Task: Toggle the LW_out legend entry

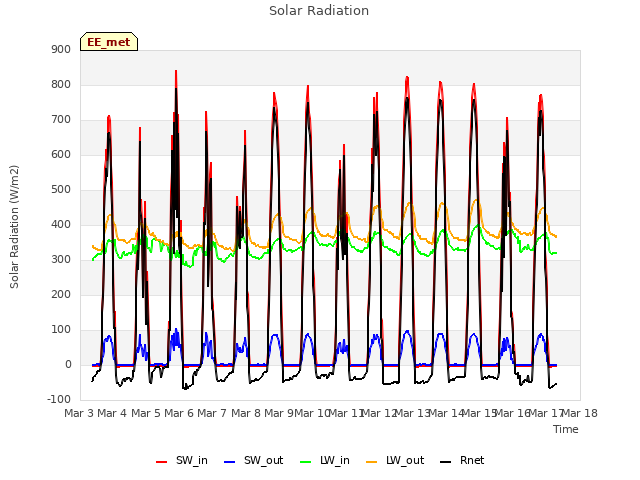Action: [x=395, y=460]
